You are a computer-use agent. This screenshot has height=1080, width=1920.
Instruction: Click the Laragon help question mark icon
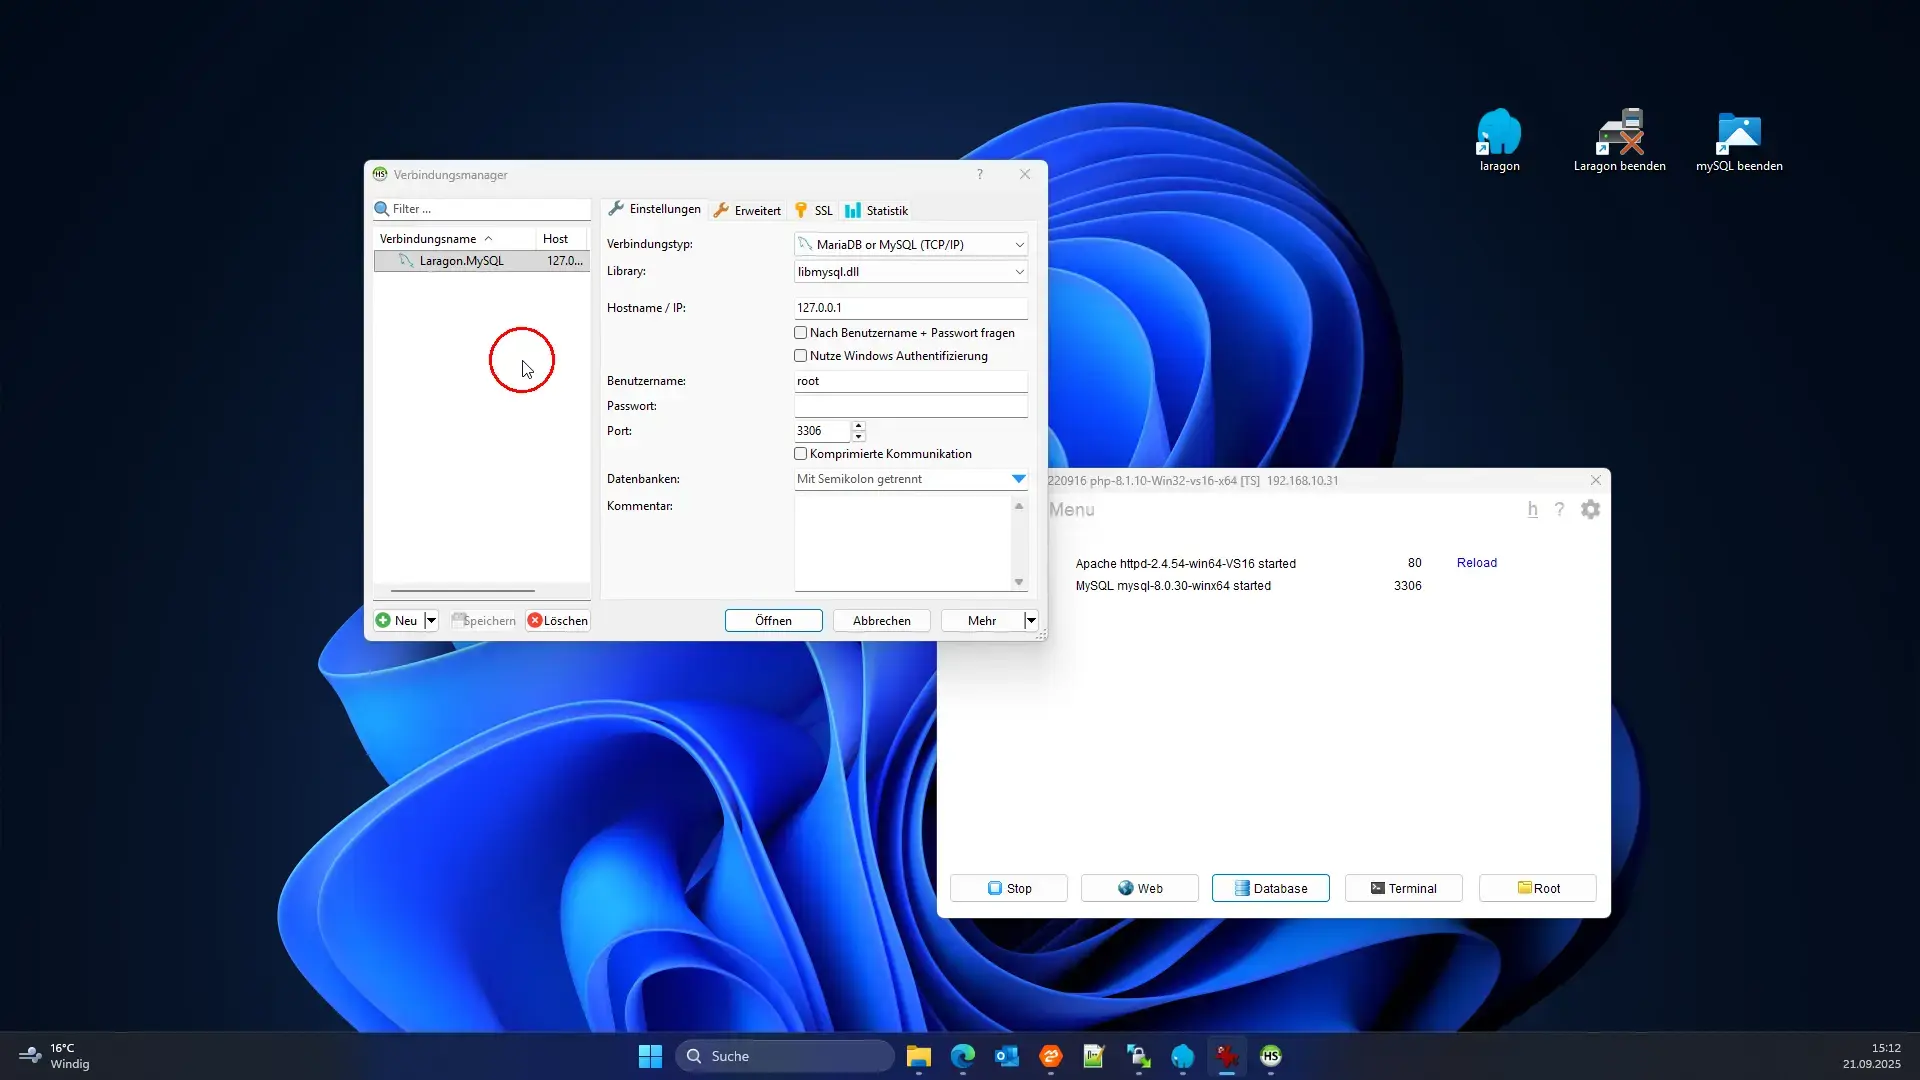[1559, 510]
